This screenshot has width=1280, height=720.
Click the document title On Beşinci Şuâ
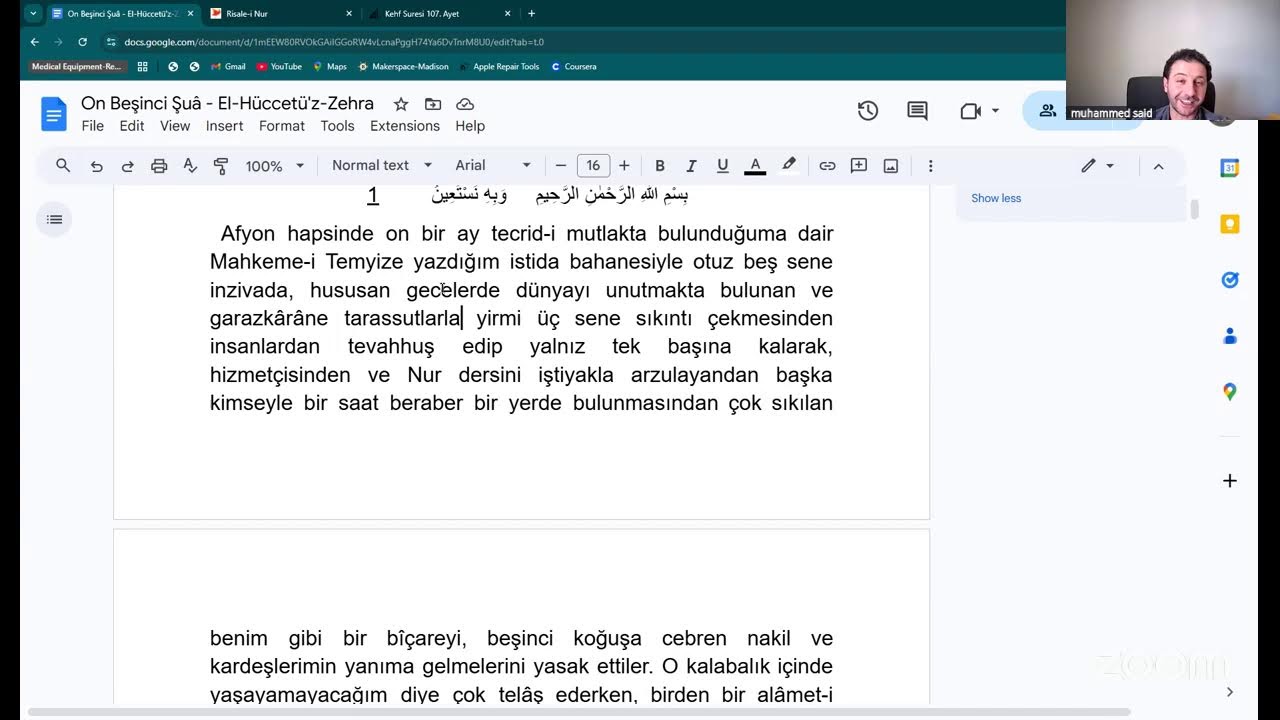point(227,103)
